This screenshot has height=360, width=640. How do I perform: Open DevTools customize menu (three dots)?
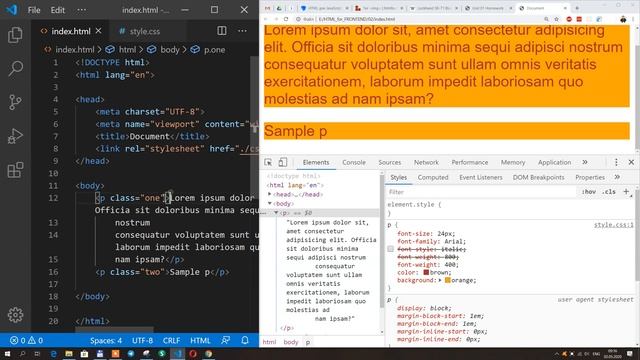pos(616,162)
